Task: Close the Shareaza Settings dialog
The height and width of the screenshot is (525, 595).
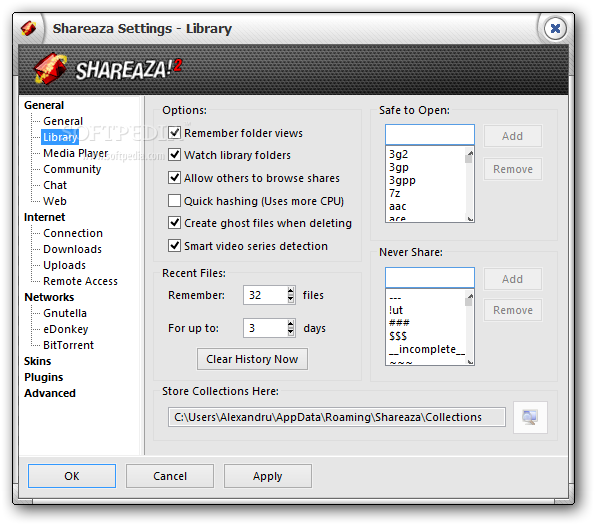Action: pos(555,28)
